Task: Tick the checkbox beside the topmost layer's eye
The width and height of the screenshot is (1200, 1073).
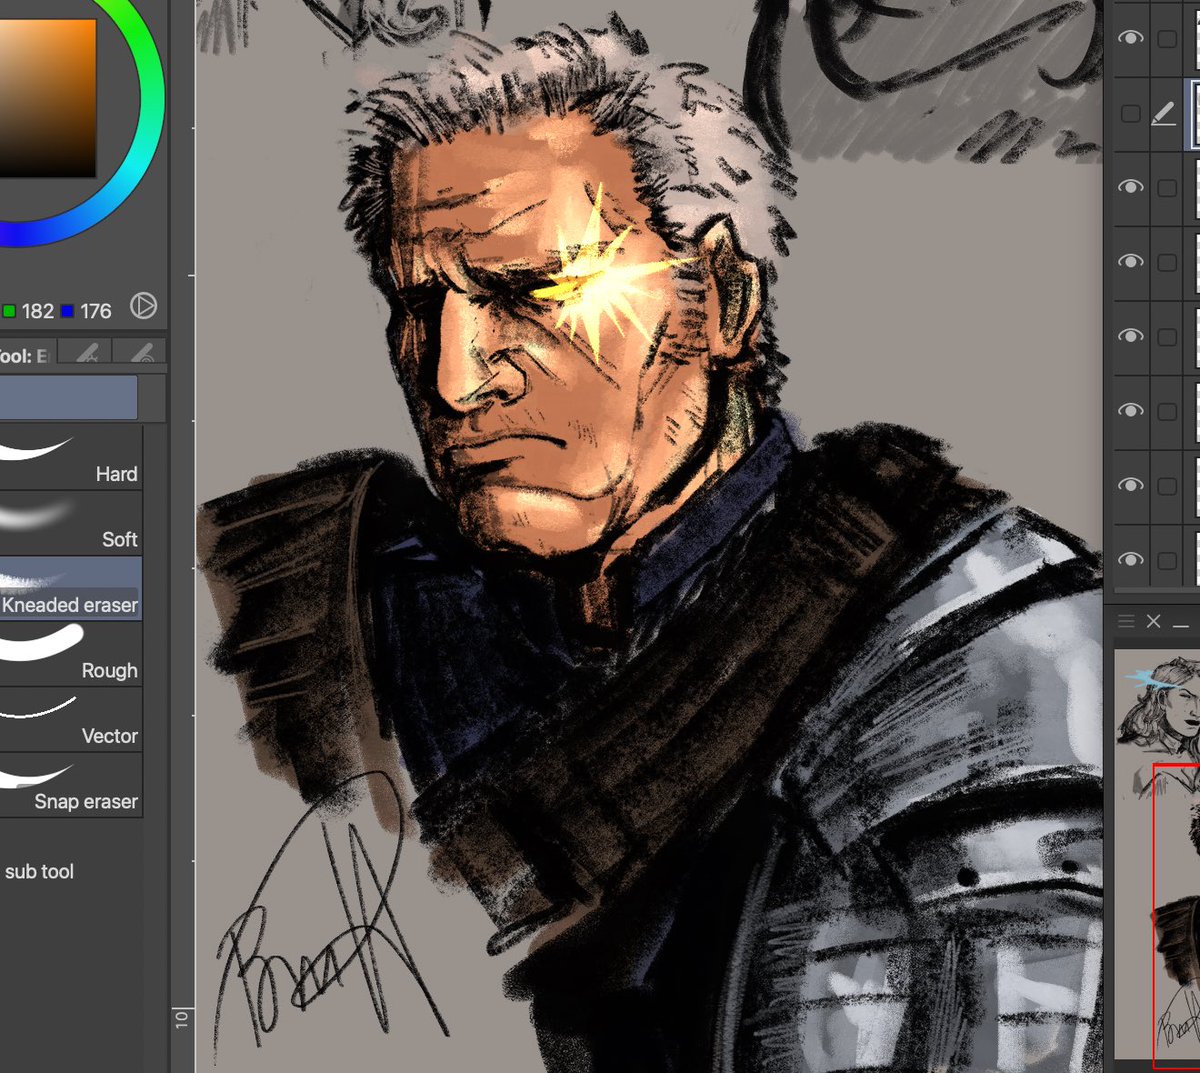Action: [1166, 39]
